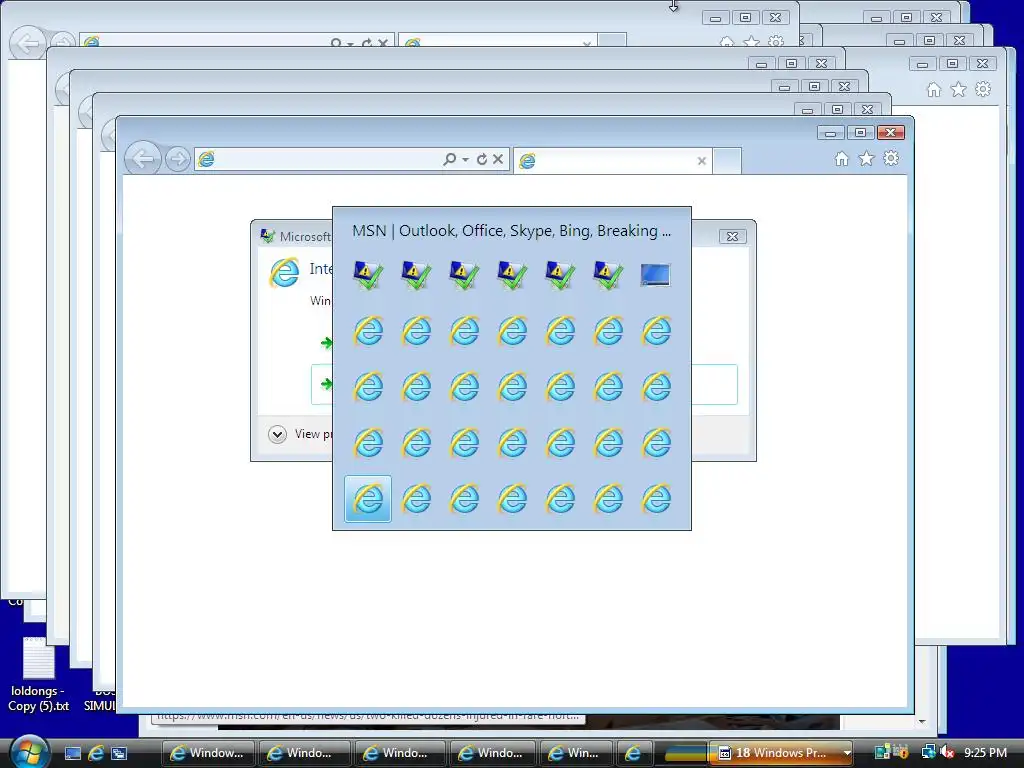Viewport: 1024px width, 768px height.
Task: Stop loading in the front window's address bar
Action: [x=498, y=159]
